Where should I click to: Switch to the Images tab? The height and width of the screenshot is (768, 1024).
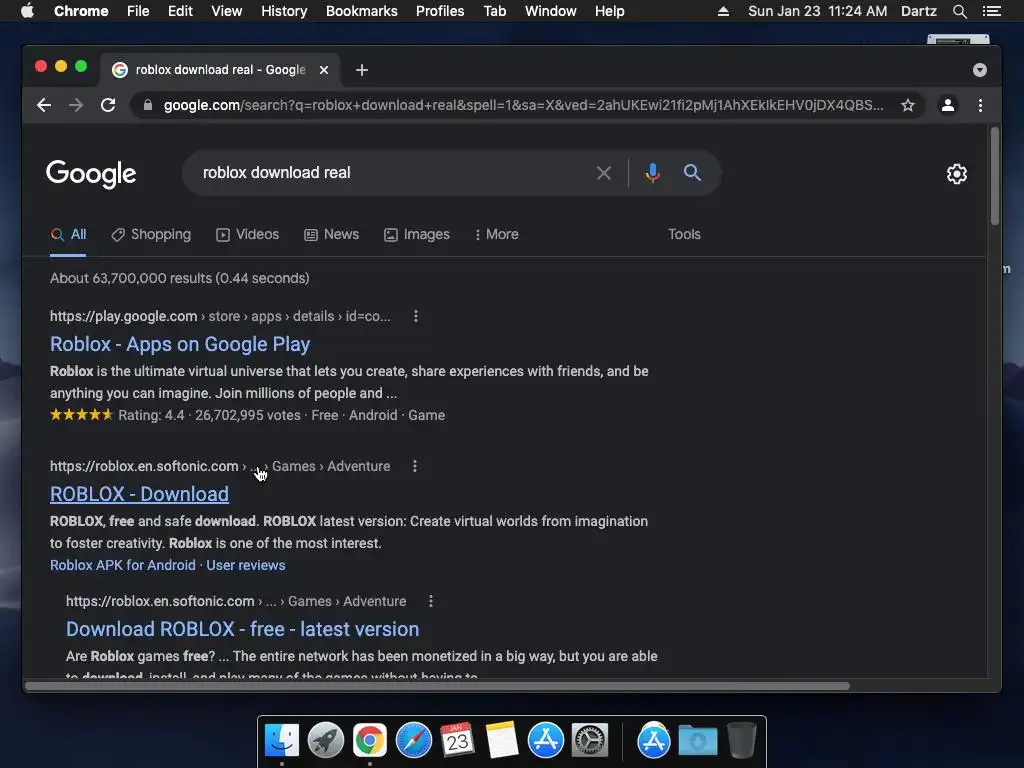pos(417,234)
